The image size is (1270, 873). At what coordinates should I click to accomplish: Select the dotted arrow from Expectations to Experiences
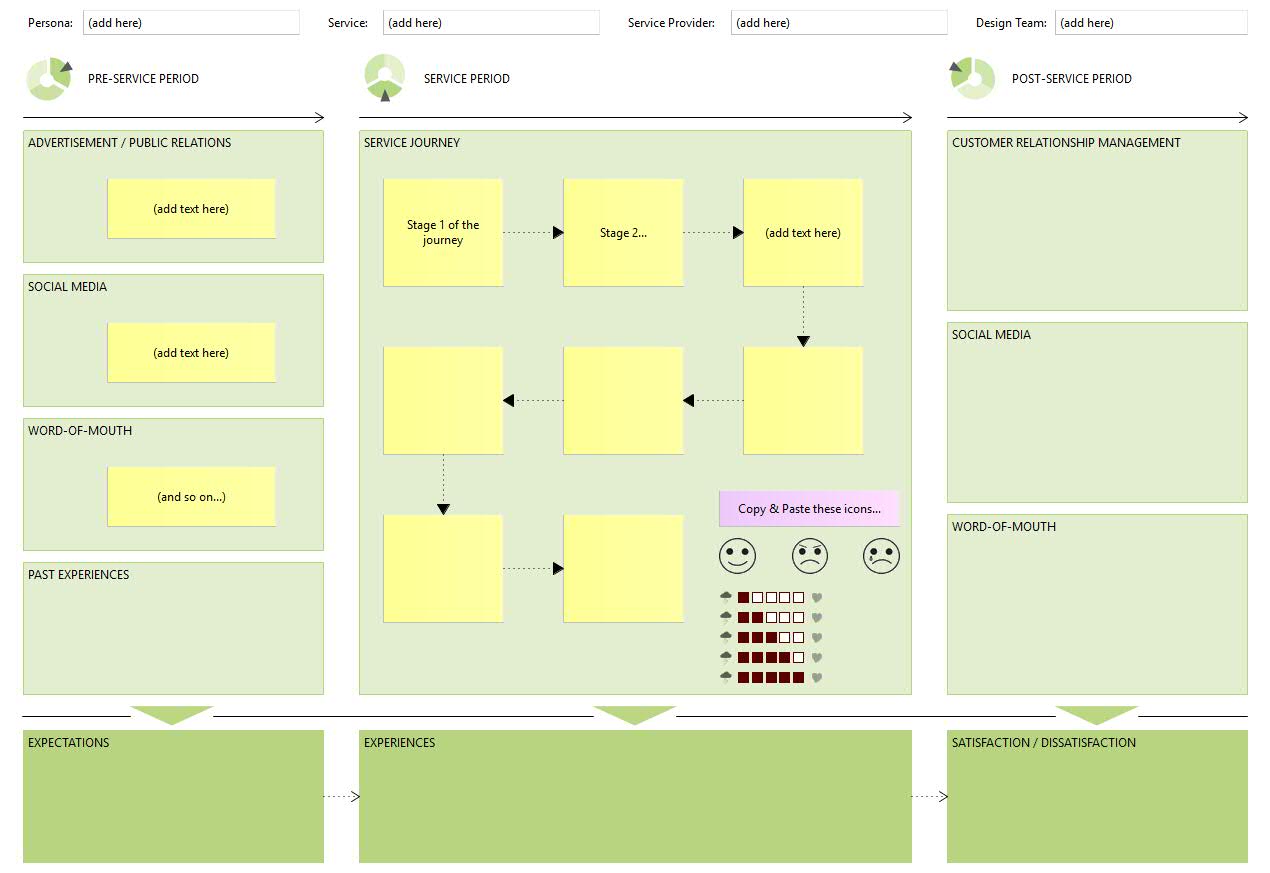coord(342,797)
